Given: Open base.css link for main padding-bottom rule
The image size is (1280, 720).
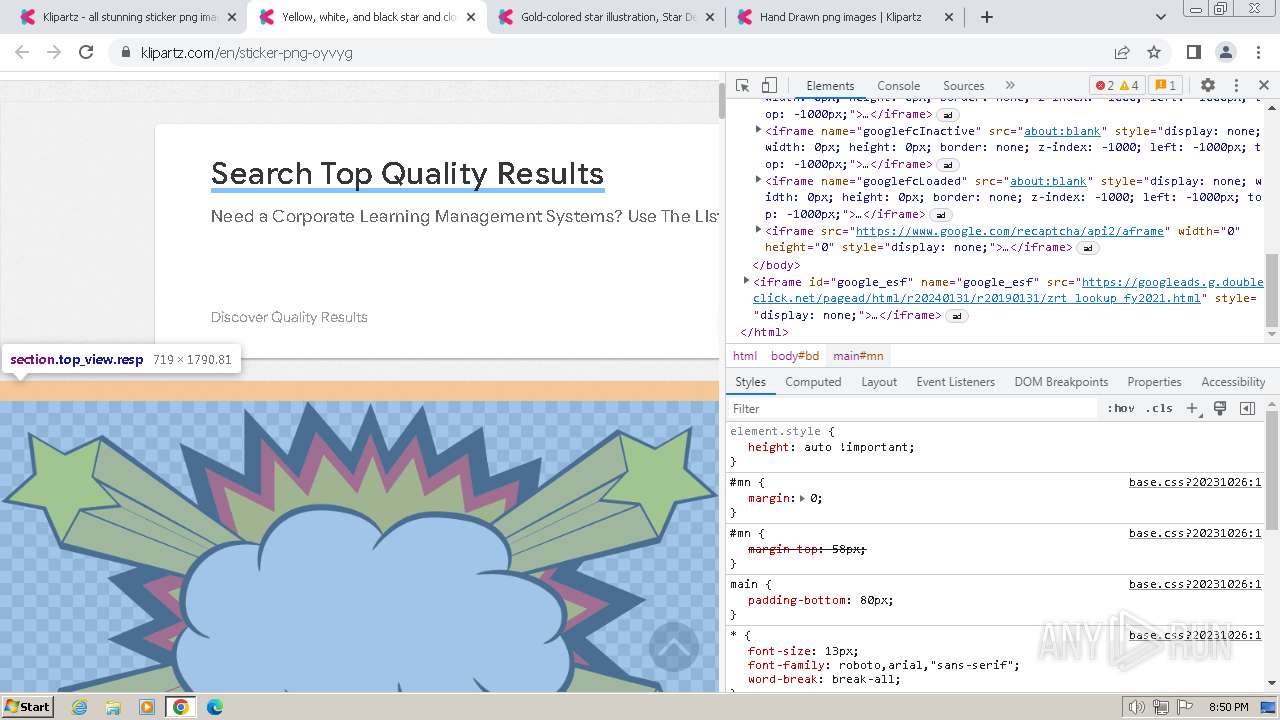Looking at the screenshot, I should pos(1195,584).
